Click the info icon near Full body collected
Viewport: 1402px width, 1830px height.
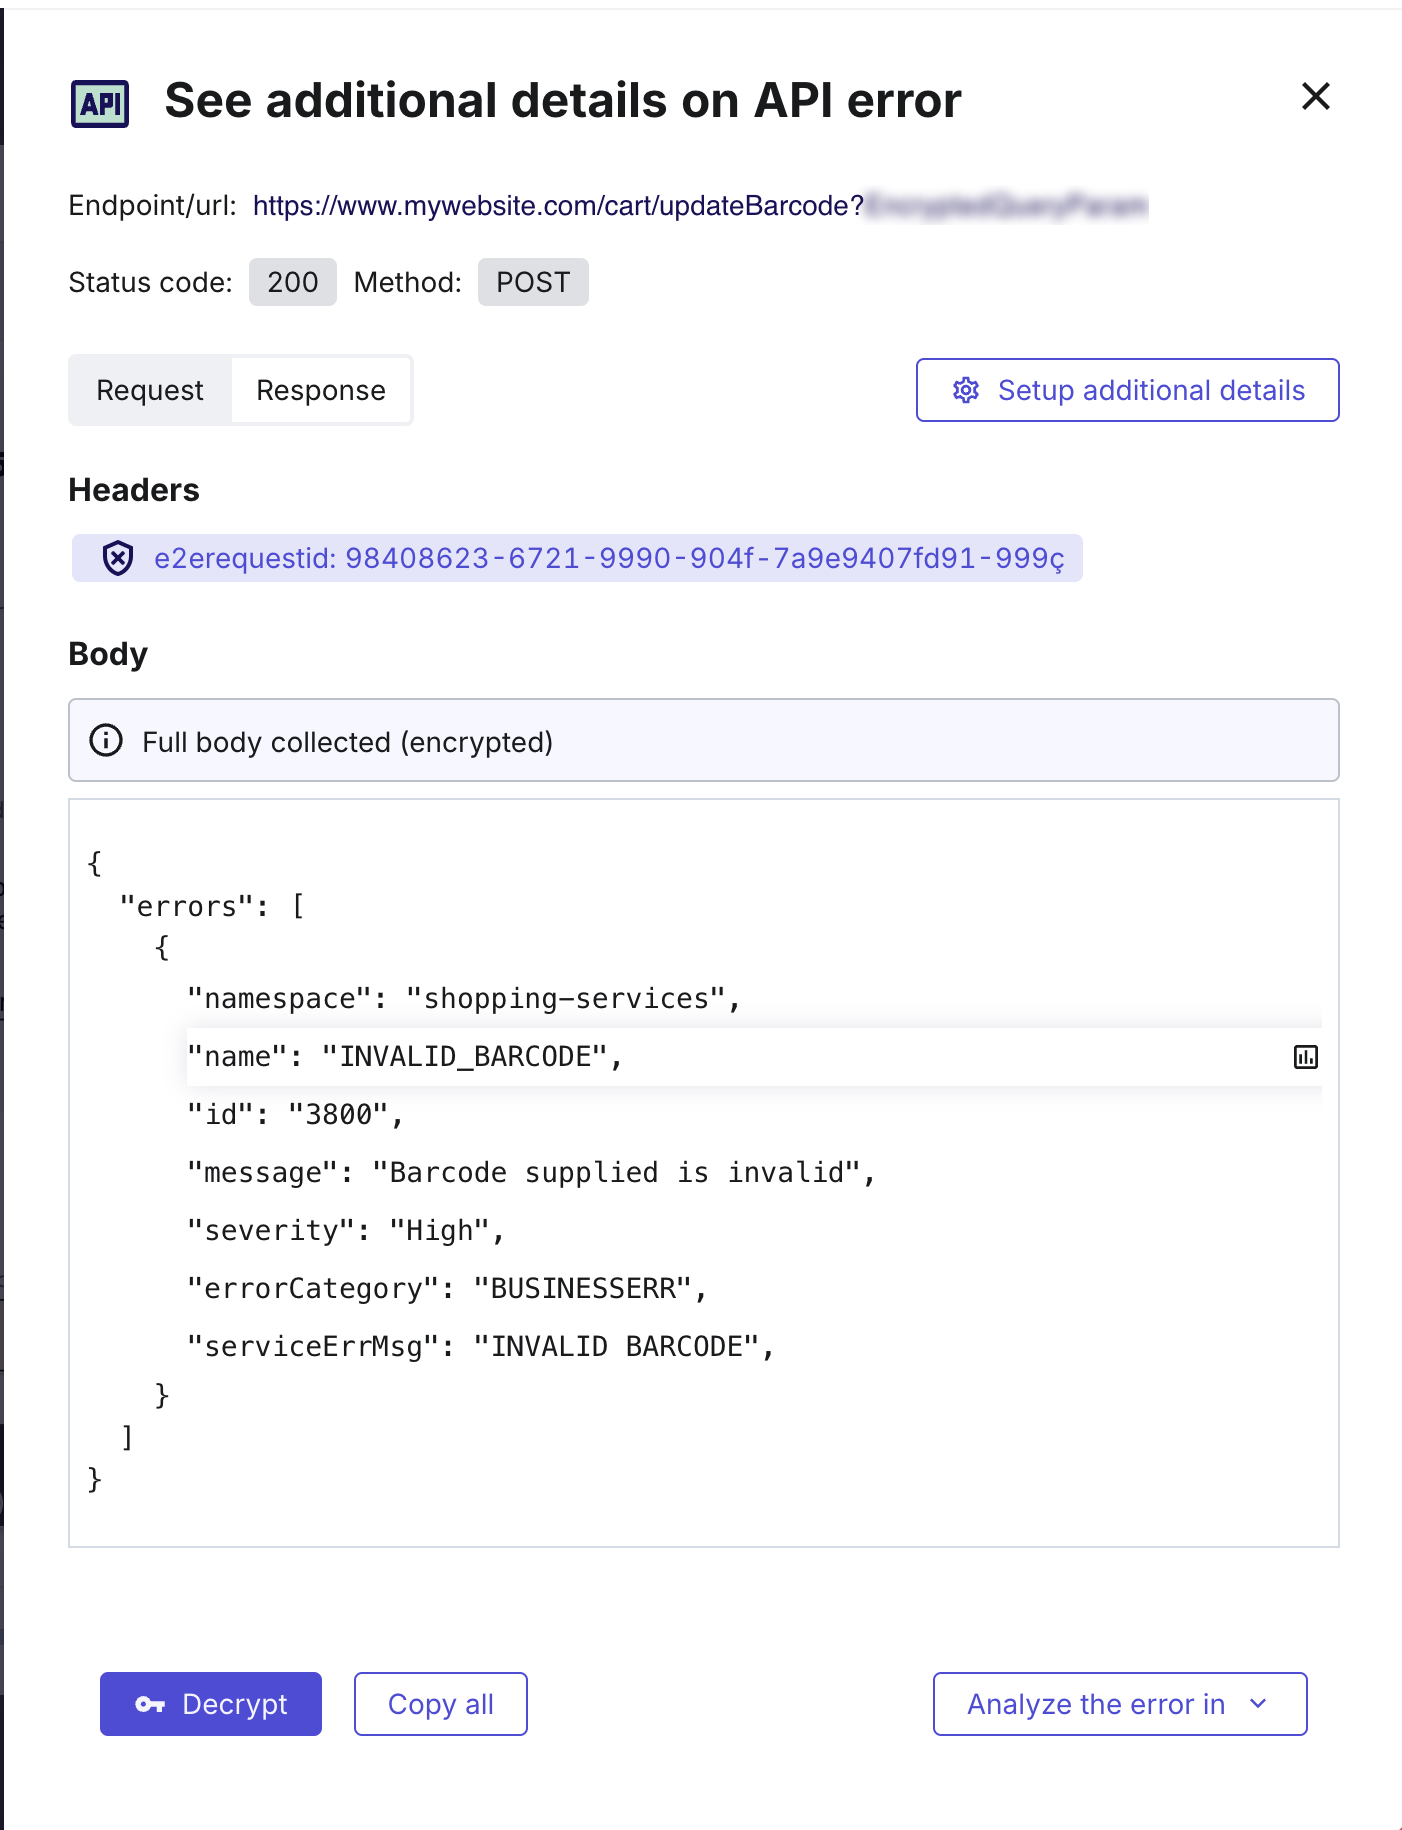(x=106, y=741)
